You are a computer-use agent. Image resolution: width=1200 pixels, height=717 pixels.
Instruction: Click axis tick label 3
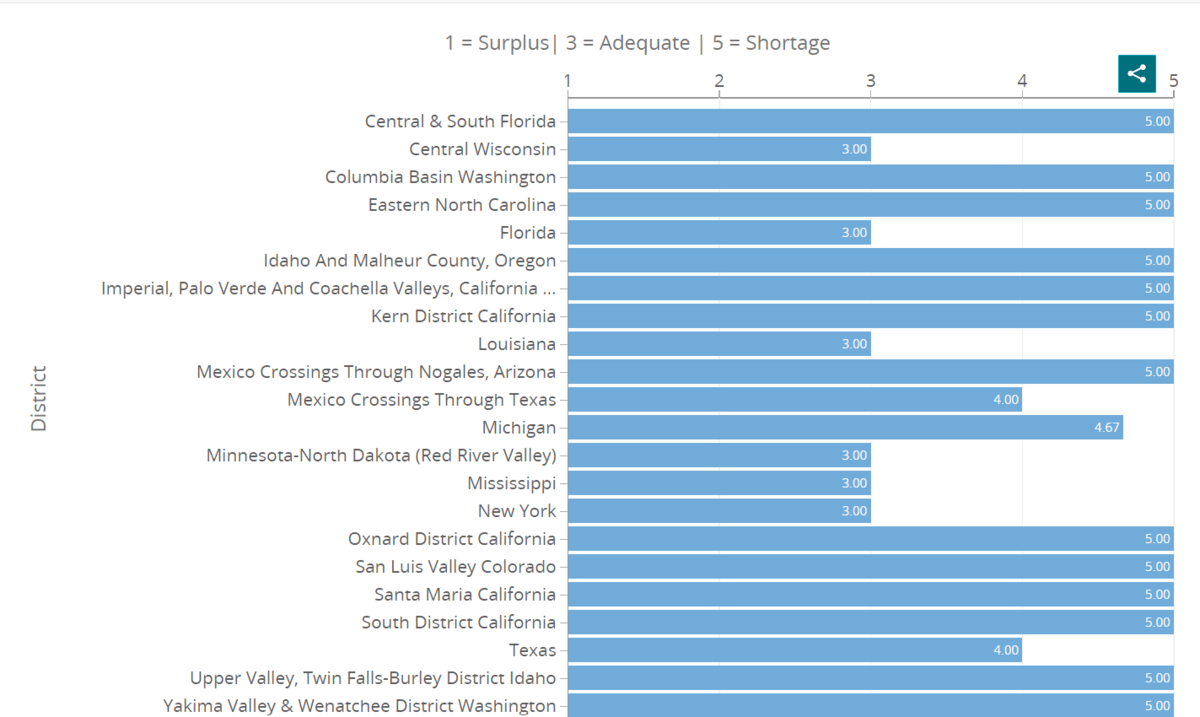coord(871,81)
